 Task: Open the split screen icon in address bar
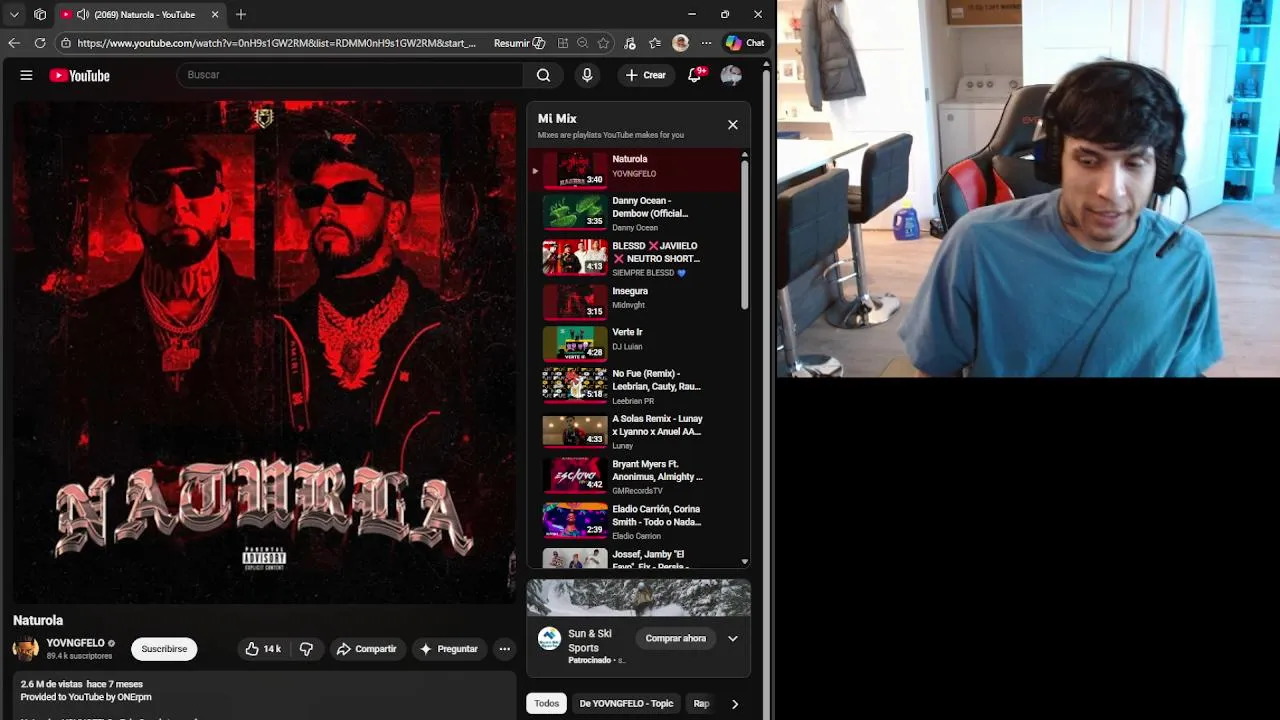(563, 43)
